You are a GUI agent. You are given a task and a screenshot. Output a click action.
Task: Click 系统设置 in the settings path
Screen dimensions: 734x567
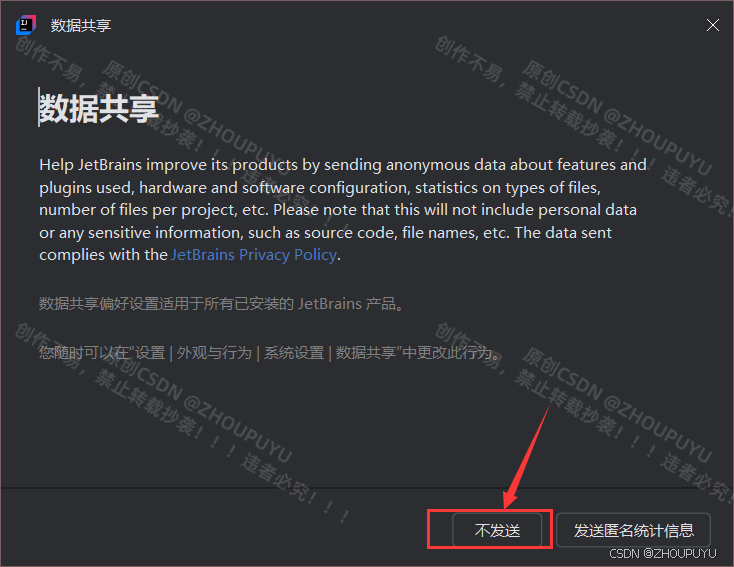294,353
